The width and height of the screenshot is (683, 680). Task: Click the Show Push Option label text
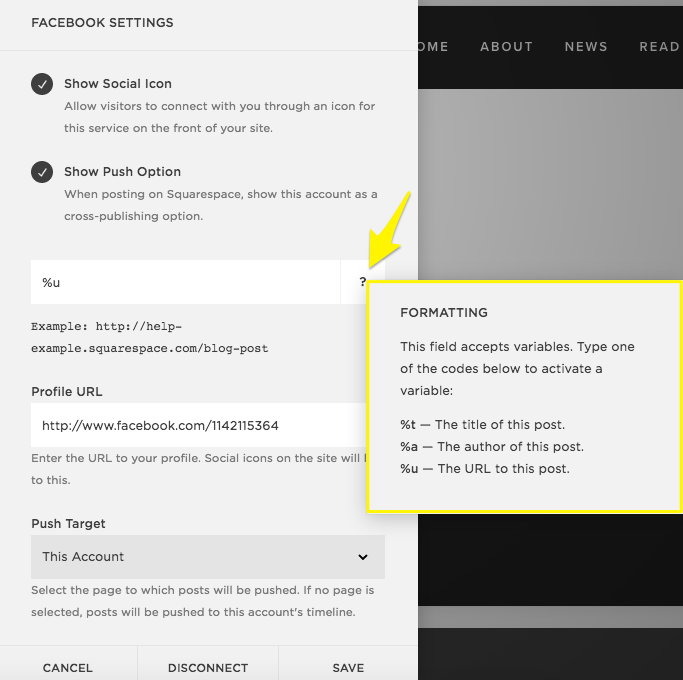(x=122, y=171)
